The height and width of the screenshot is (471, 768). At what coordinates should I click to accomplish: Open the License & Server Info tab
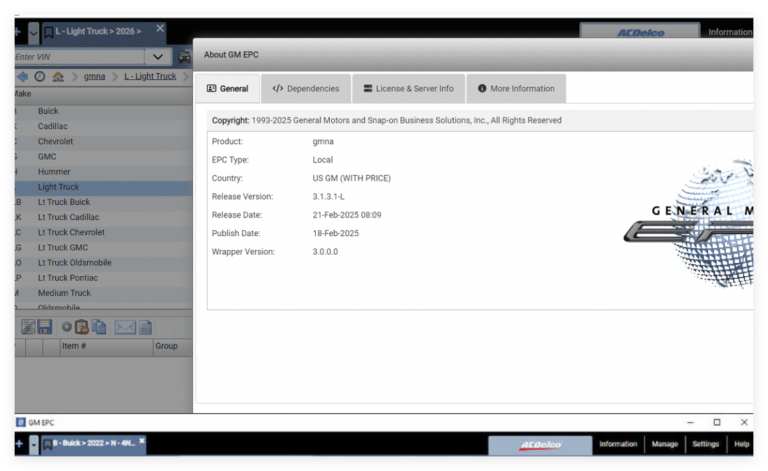(x=408, y=89)
